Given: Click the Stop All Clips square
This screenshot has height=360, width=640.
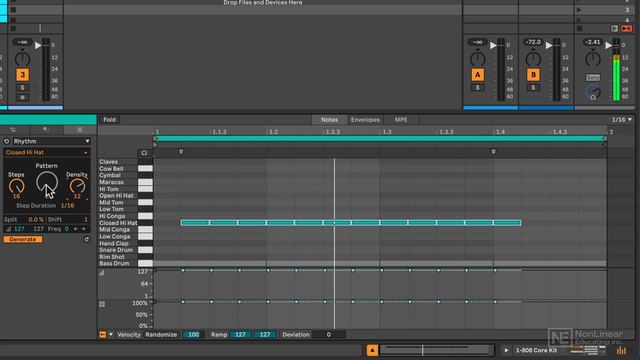Looking at the screenshot, I should (x=579, y=29).
